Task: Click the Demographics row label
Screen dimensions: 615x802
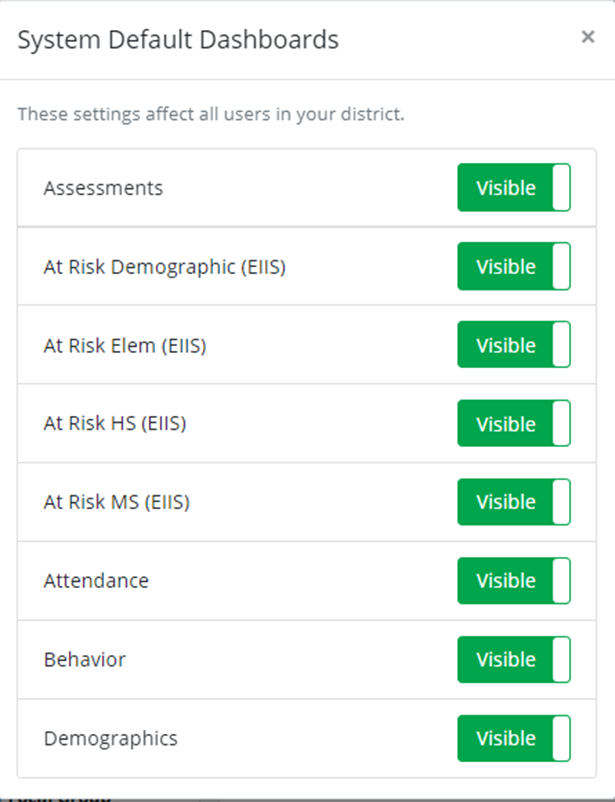Action: [110, 739]
